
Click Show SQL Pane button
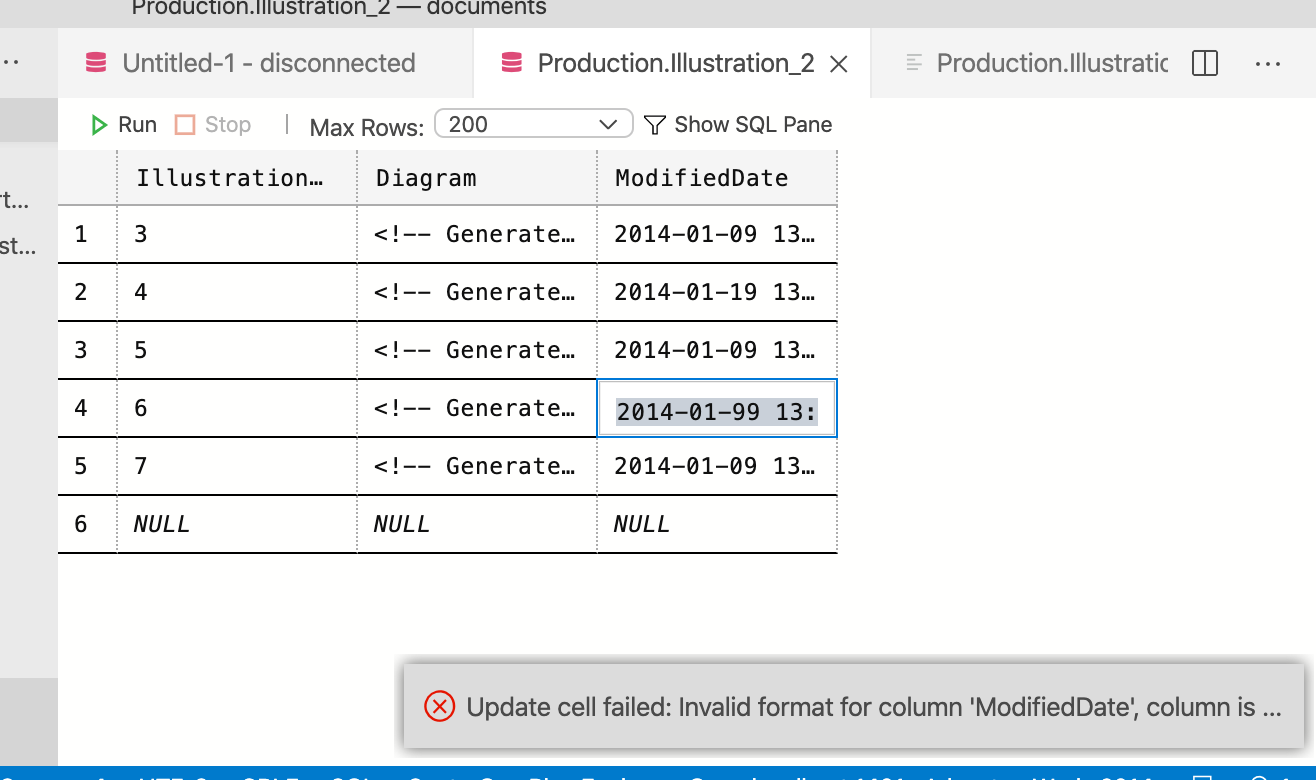pyautogui.click(x=738, y=125)
